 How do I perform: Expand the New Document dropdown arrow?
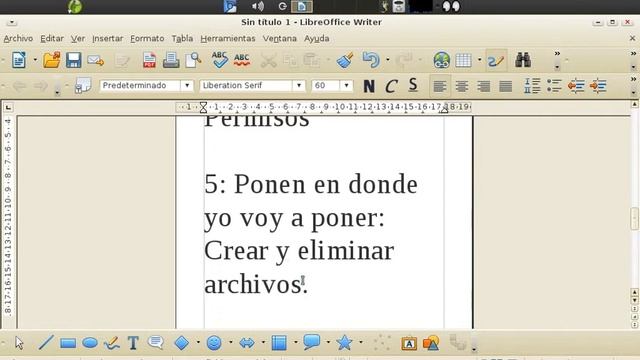pyautogui.click(x=35, y=60)
